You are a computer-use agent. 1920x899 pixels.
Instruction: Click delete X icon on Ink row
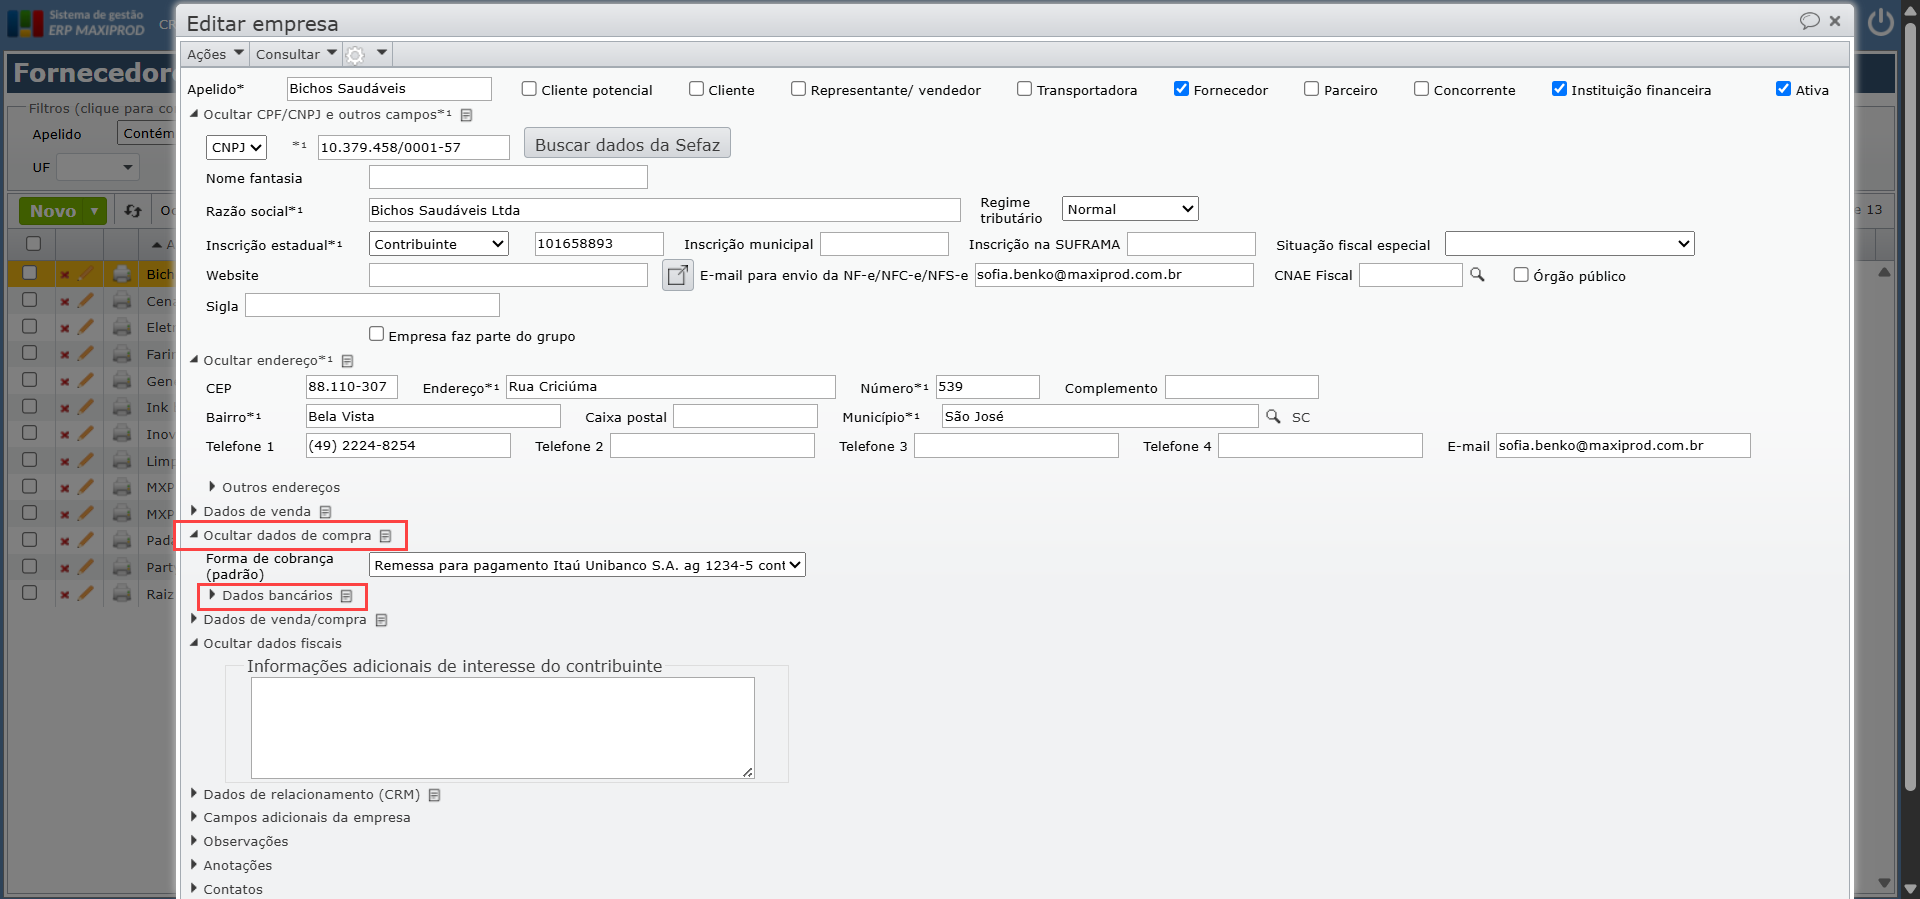[64, 407]
